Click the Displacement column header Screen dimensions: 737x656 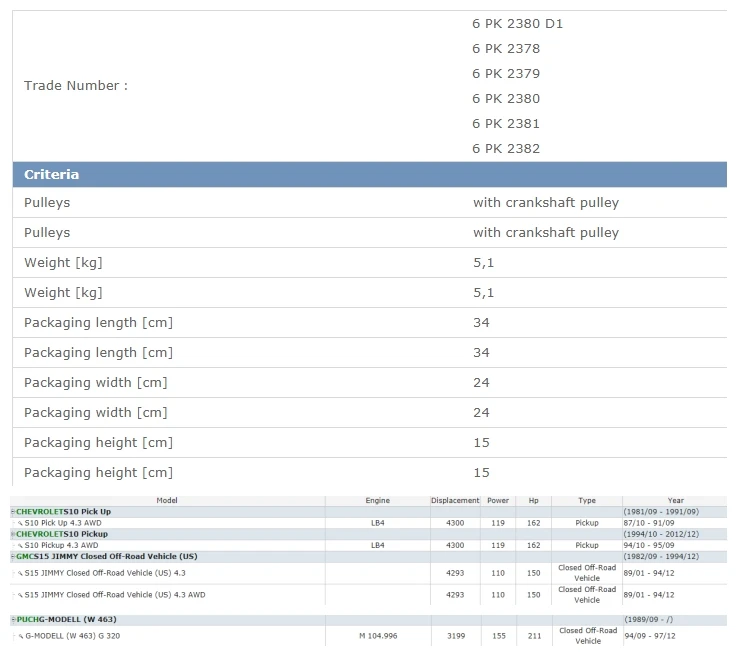(x=455, y=501)
